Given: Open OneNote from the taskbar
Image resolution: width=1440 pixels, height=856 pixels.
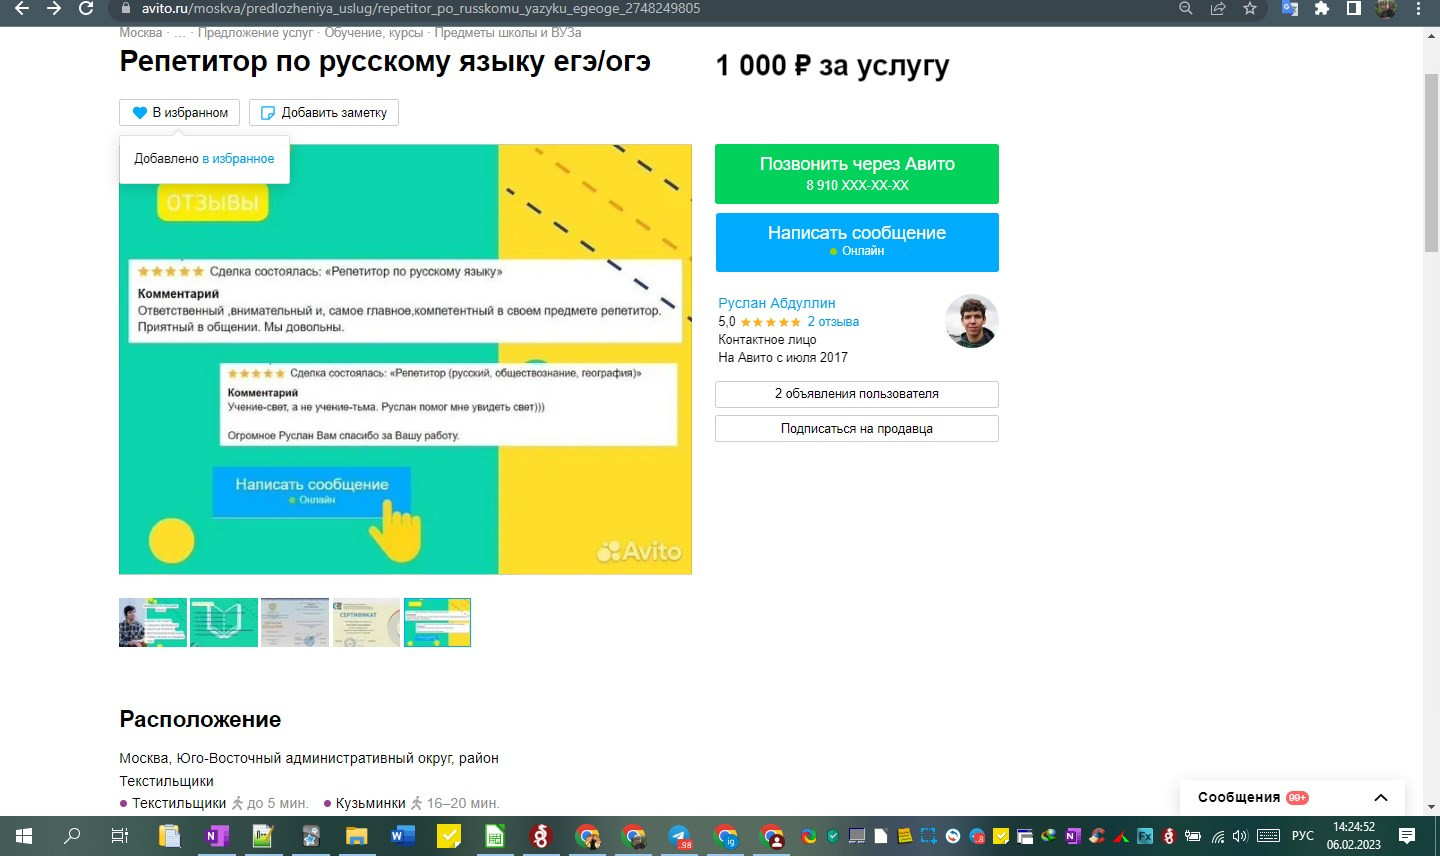Looking at the screenshot, I should pos(216,836).
